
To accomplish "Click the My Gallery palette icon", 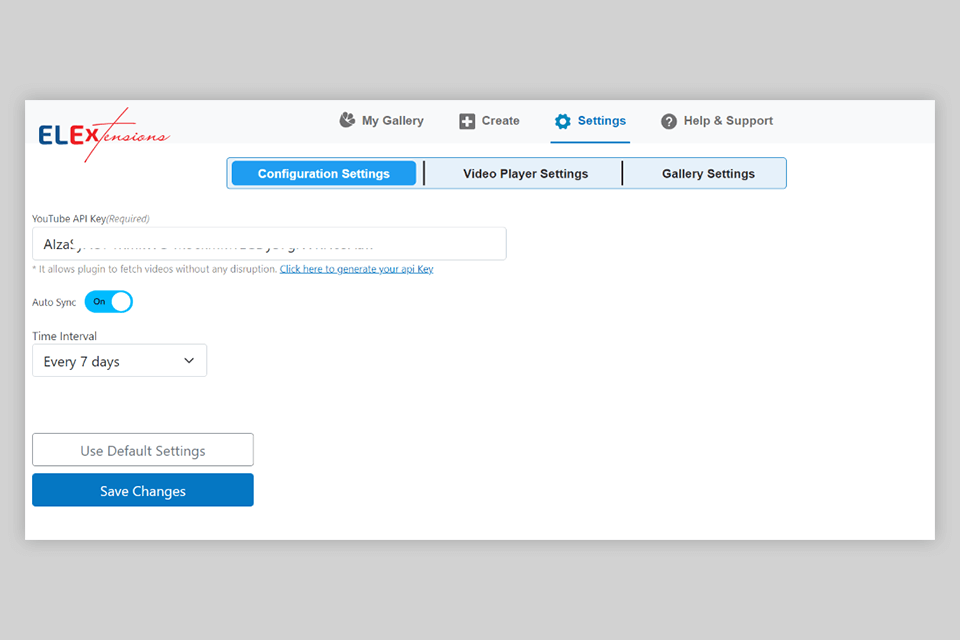I will 347,120.
